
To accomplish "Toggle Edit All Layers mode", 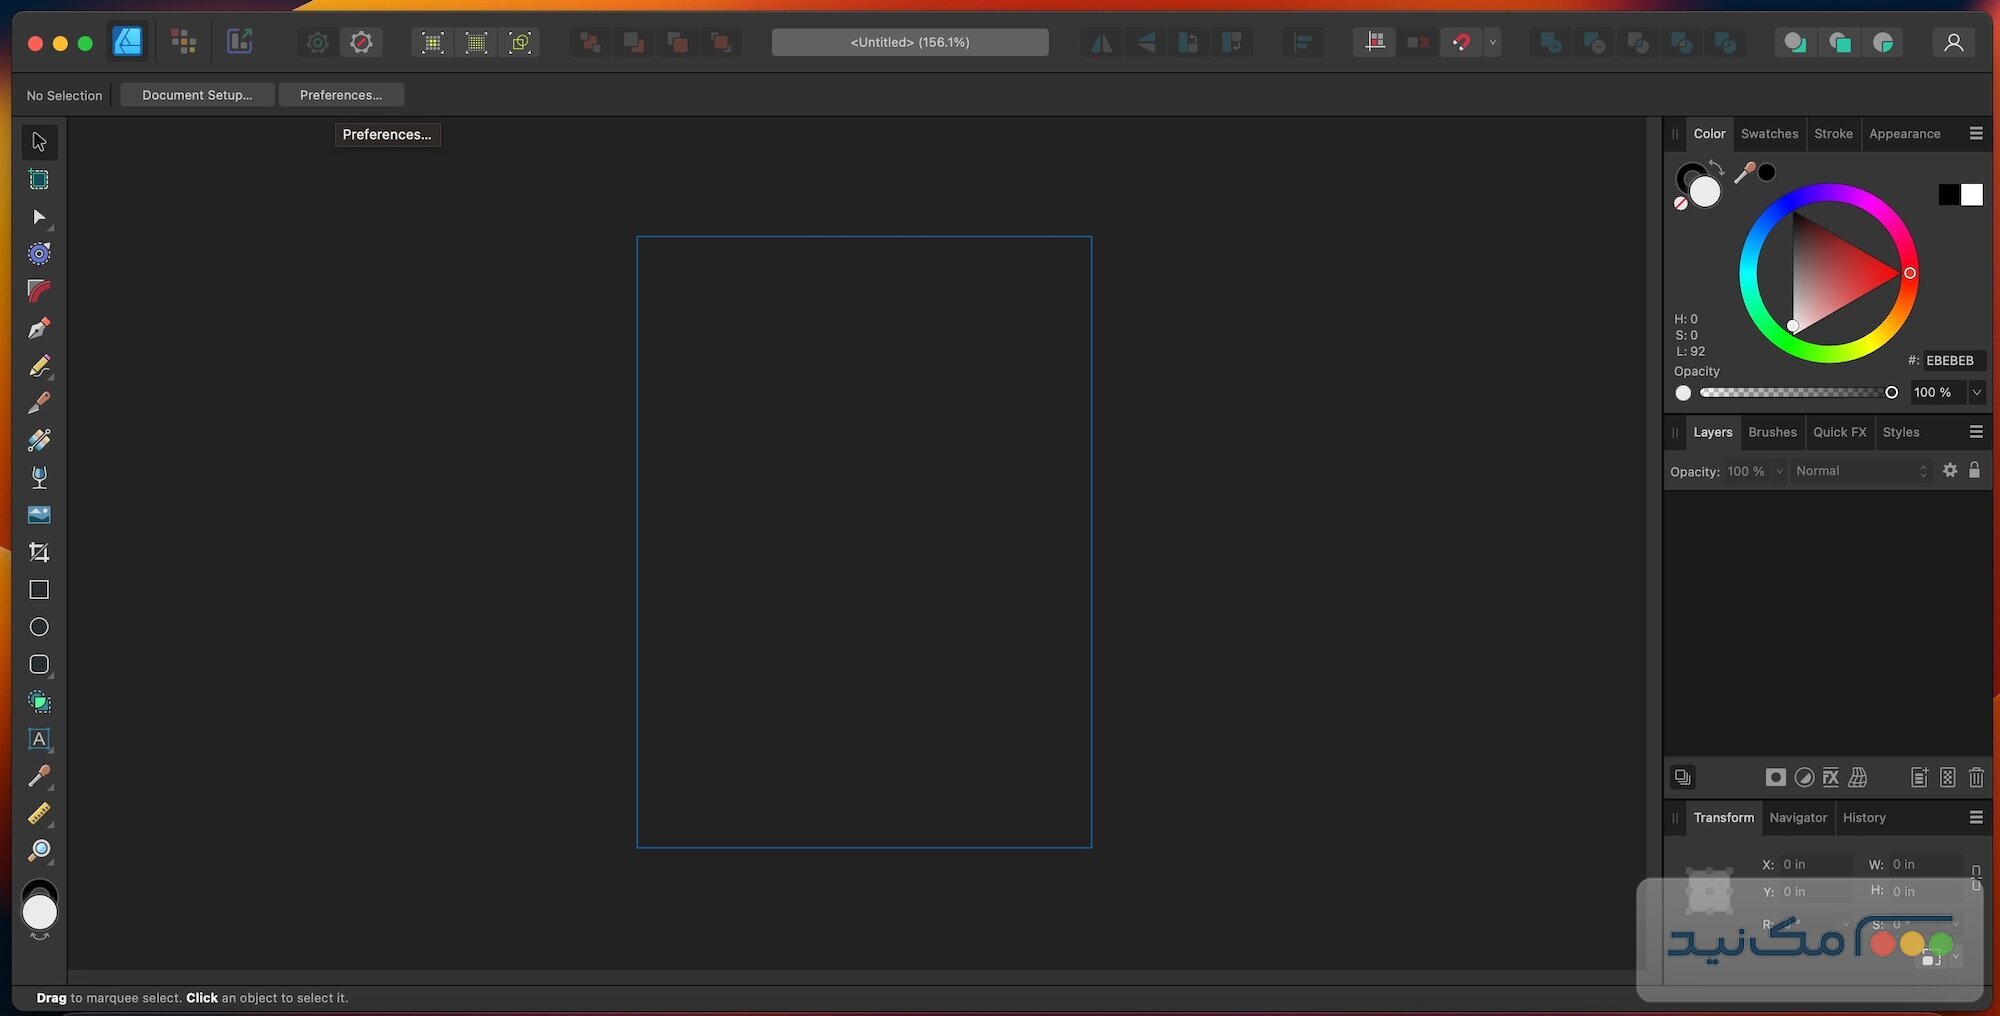I will pos(1682,777).
